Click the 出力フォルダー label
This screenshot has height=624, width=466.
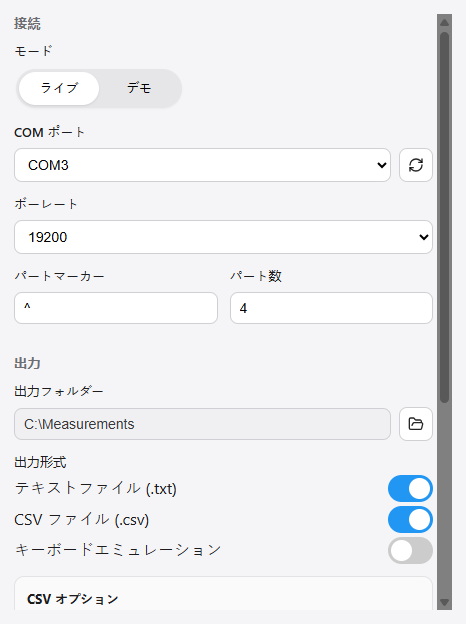tap(59, 391)
